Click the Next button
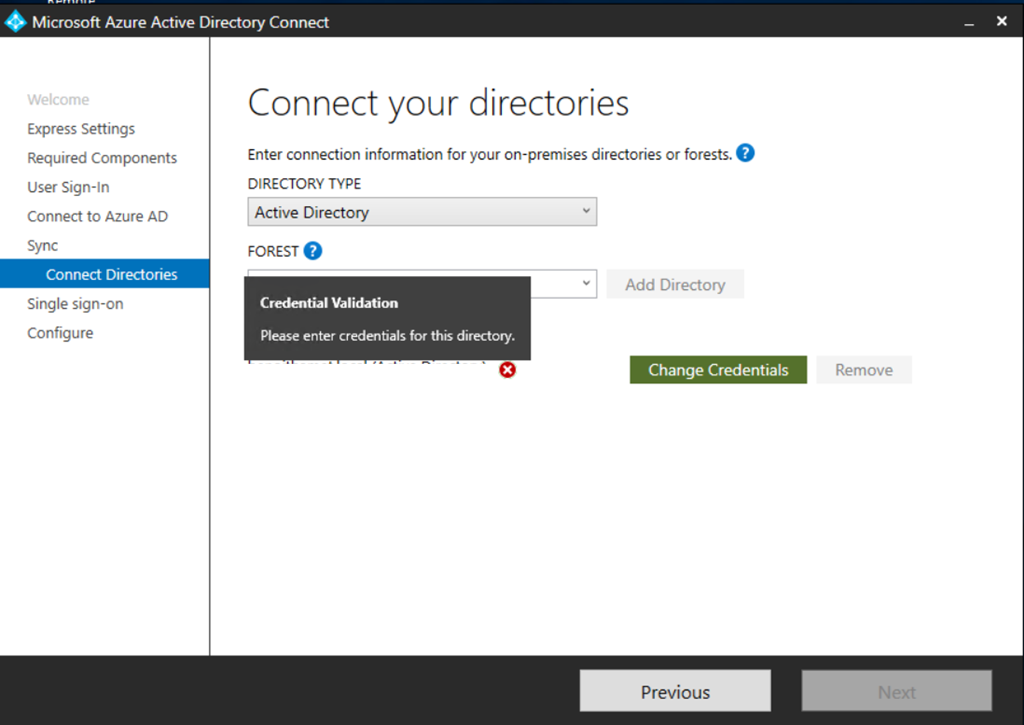1024x725 pixels. point(896,692)
